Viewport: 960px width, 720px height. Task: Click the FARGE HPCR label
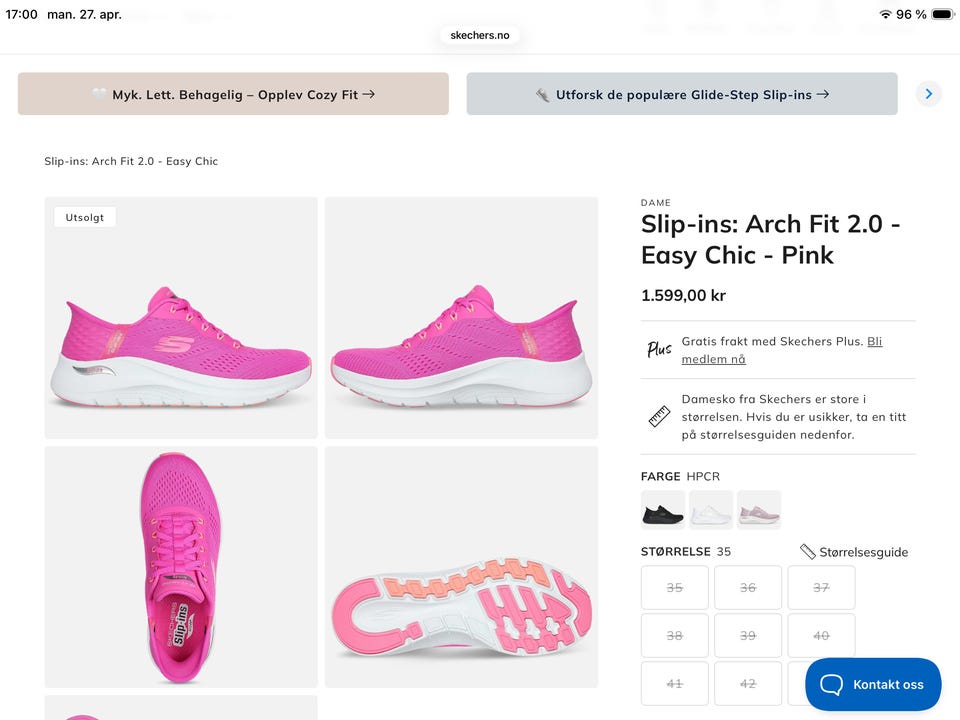680,476
